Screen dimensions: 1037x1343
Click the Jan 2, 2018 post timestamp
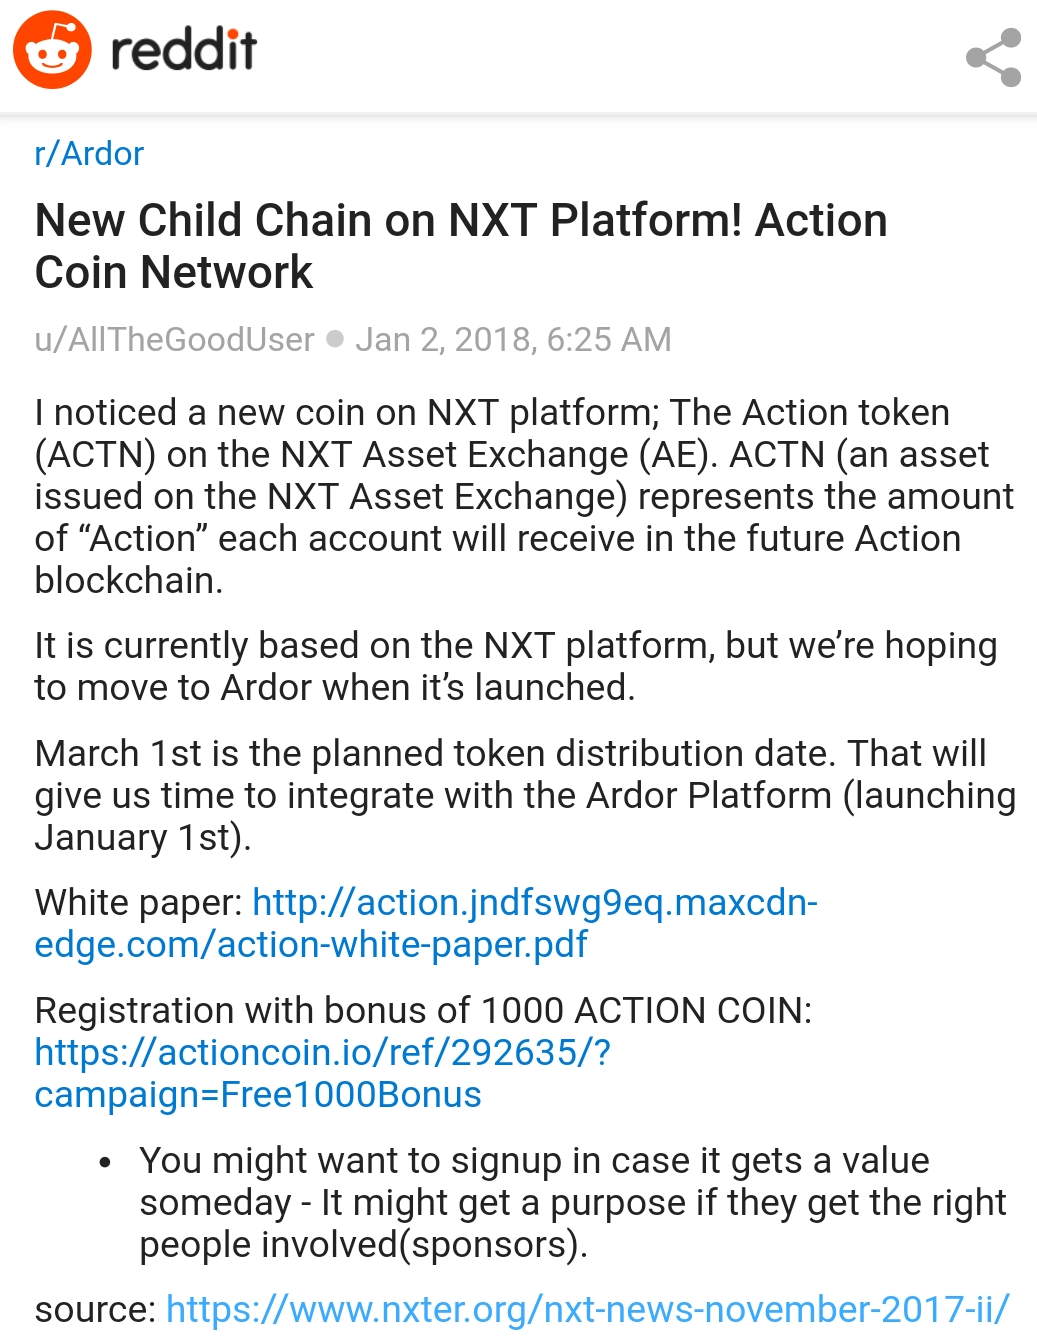coord(513,340)
